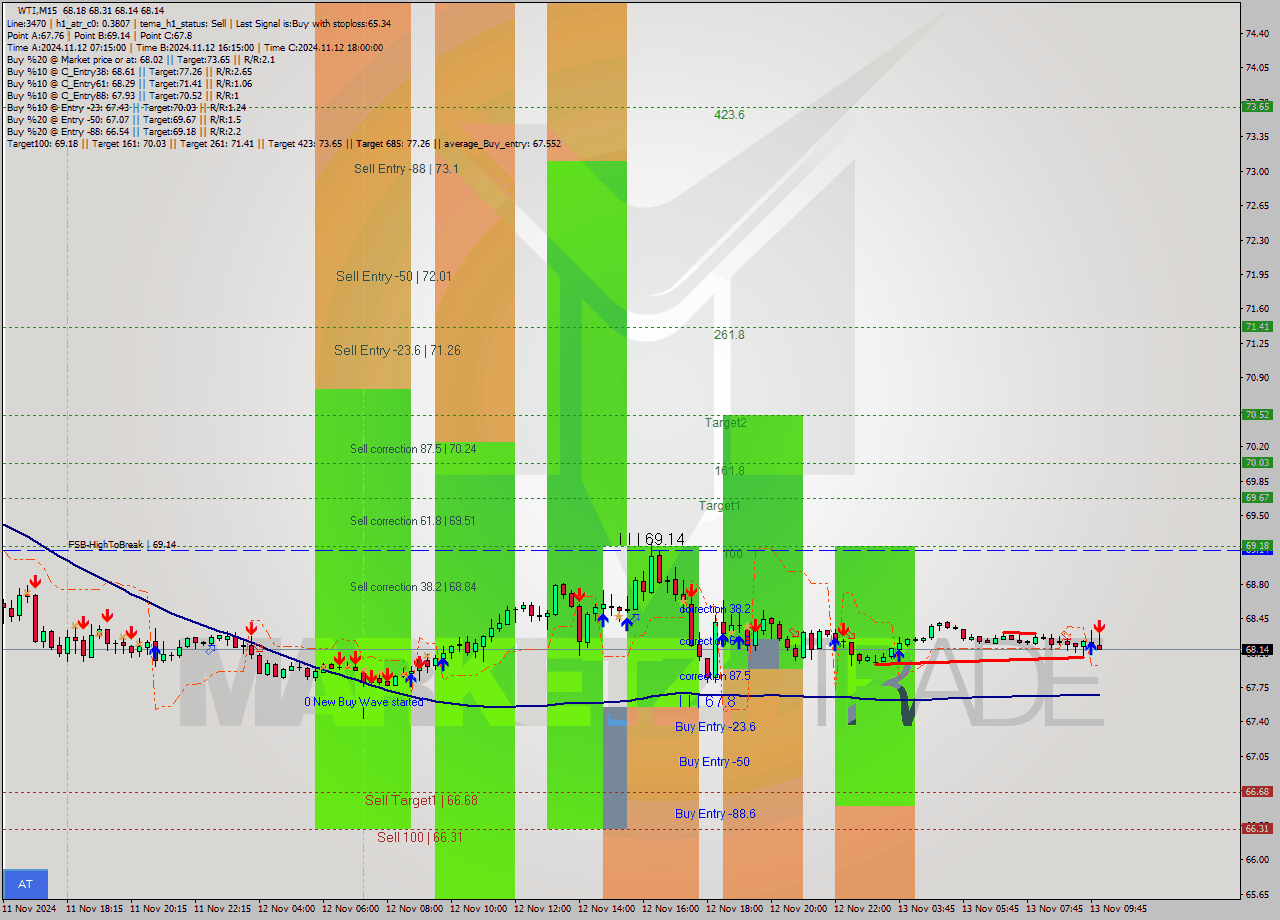
Task: Click the 'Sell Target1 | 66.68' label
Action: 421,800
